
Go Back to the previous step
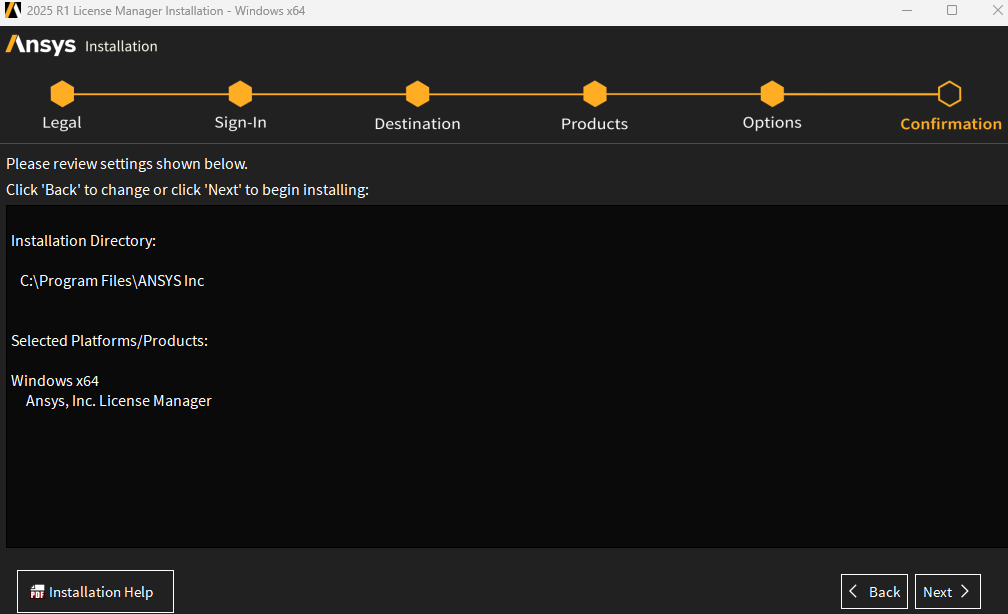(x=874, y=591)
